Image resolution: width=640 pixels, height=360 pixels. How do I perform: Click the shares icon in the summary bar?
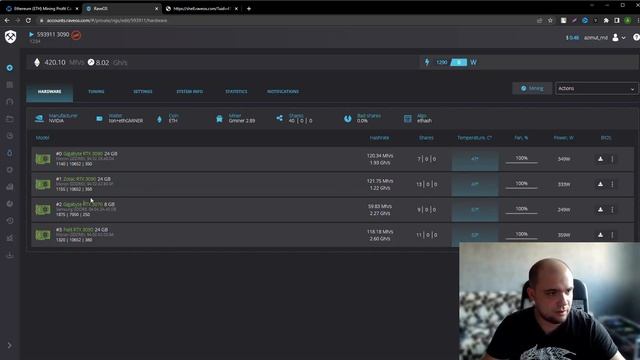[280, 118]
